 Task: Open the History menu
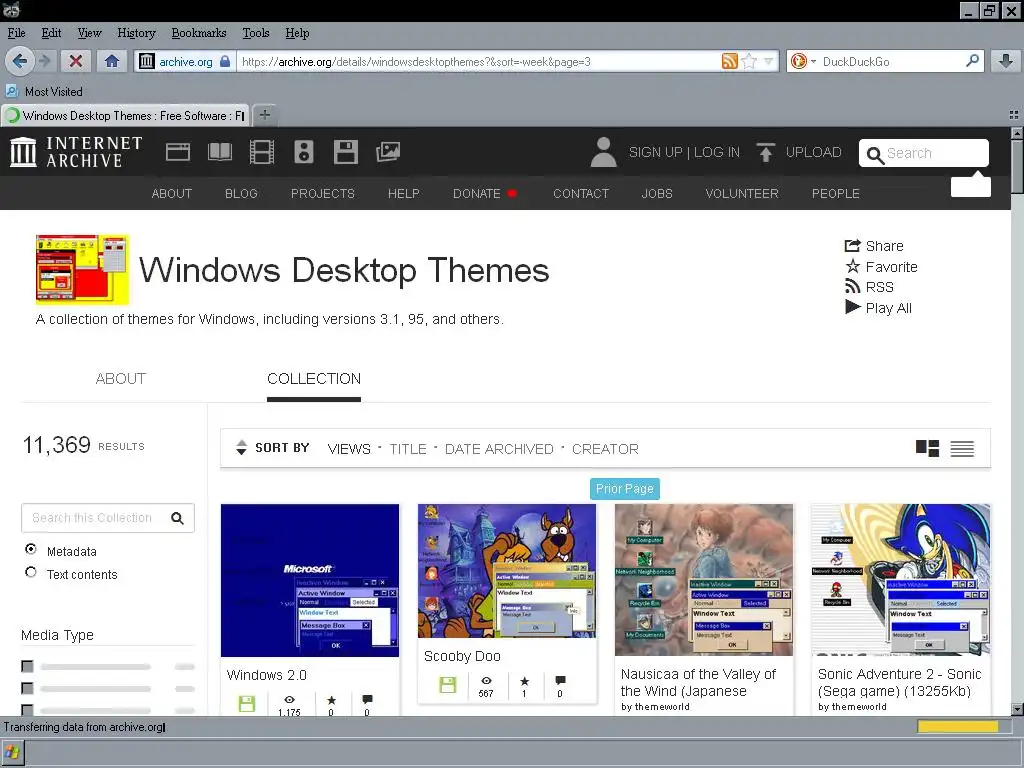point(136,33)
